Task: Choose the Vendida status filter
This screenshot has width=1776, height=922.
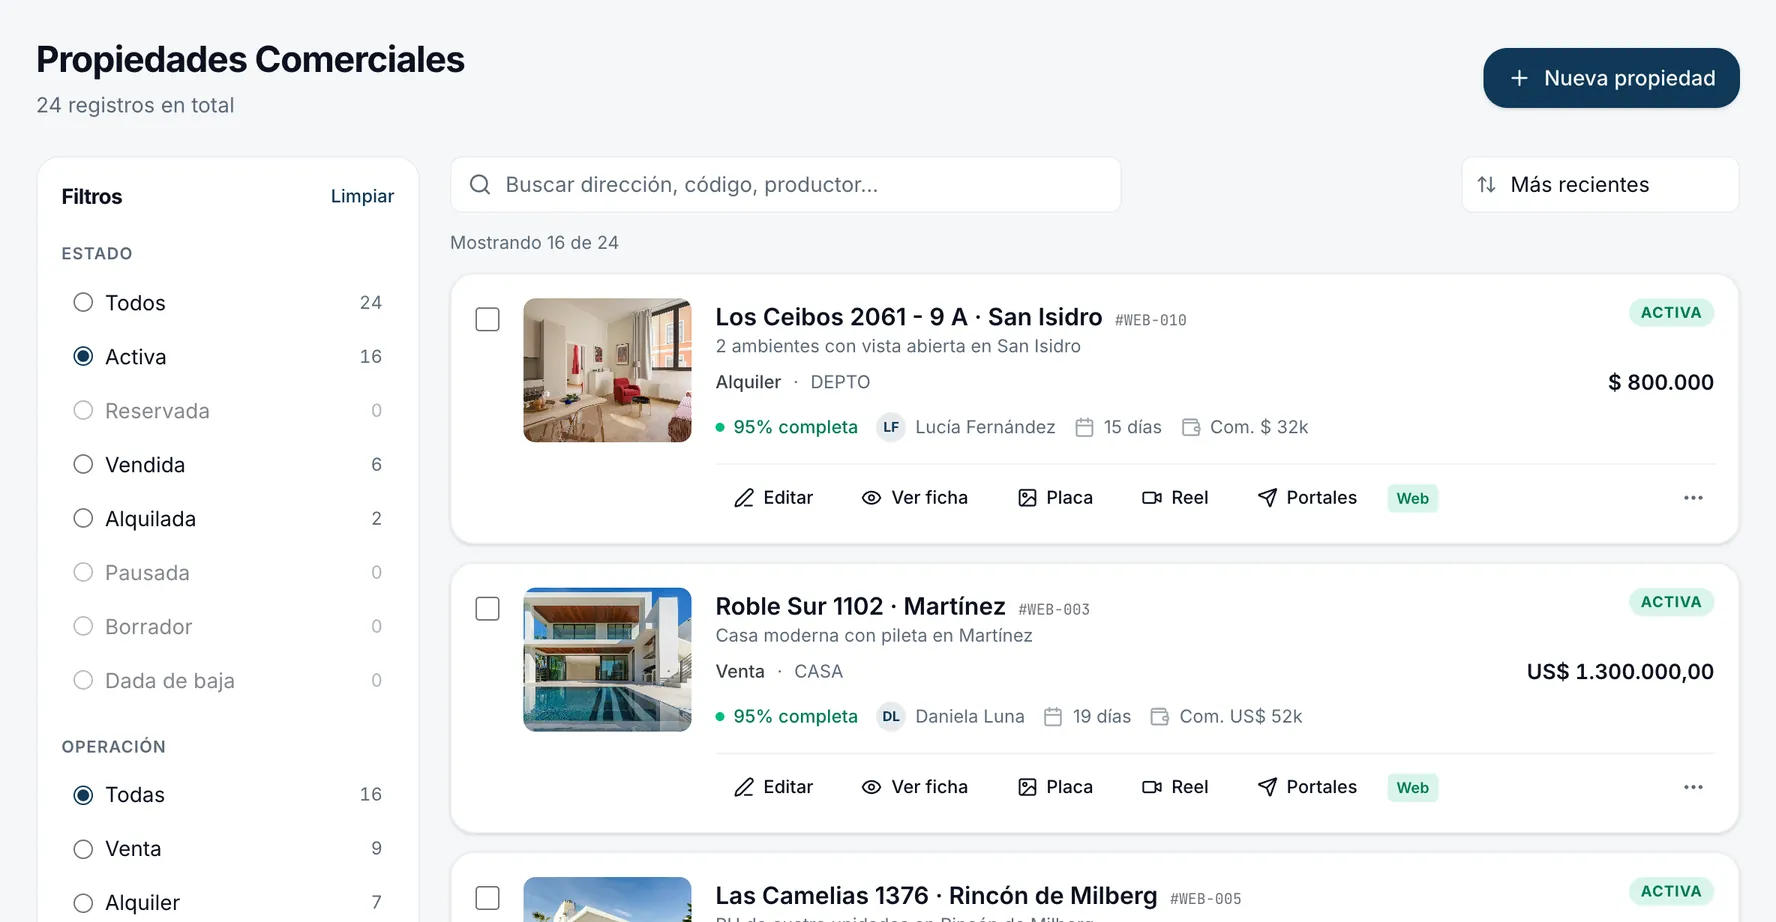Action: pyautogui.click(x=83, y=465)
